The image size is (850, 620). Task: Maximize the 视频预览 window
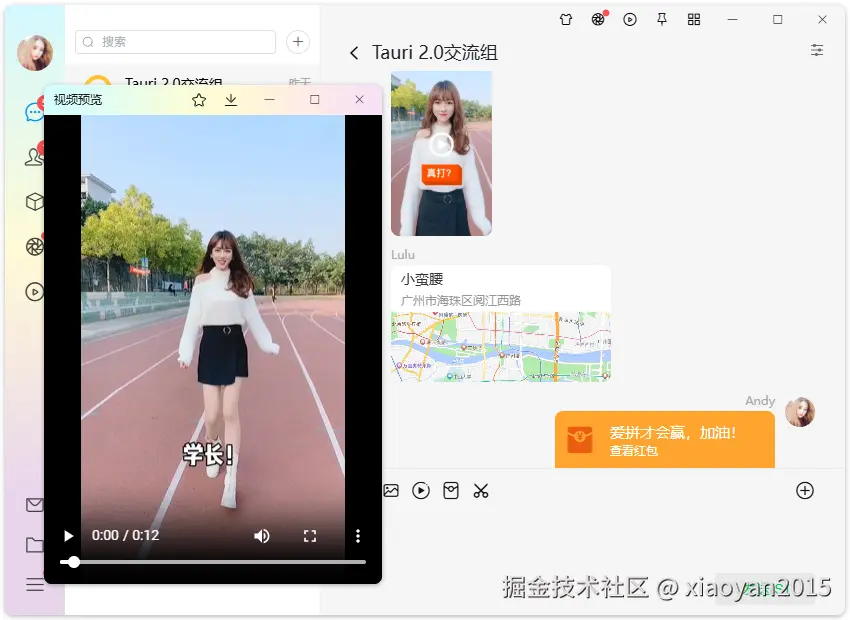pyautogui.click(x=314, y=100)
